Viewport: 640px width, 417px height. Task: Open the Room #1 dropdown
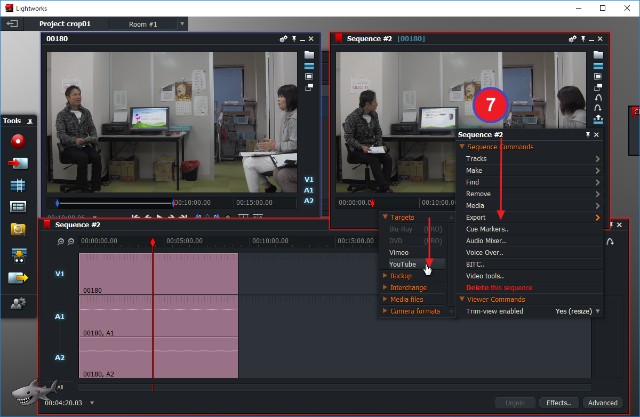[x=181, y=22]
